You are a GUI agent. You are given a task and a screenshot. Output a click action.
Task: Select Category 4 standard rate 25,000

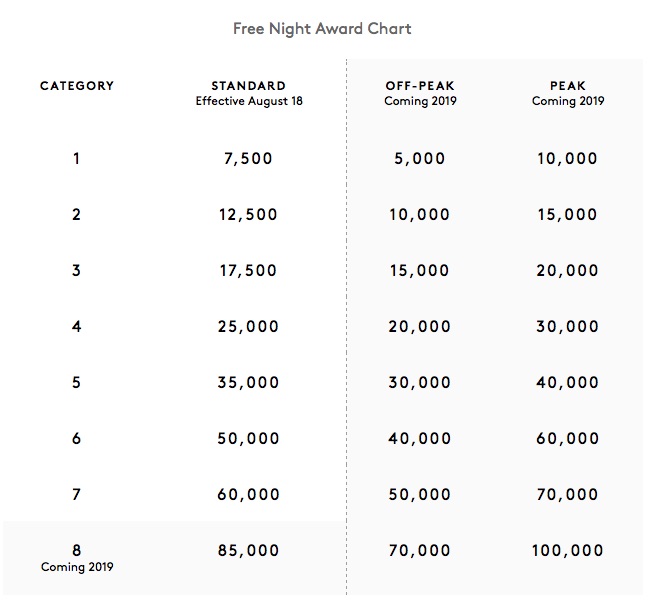pos(248,326)
